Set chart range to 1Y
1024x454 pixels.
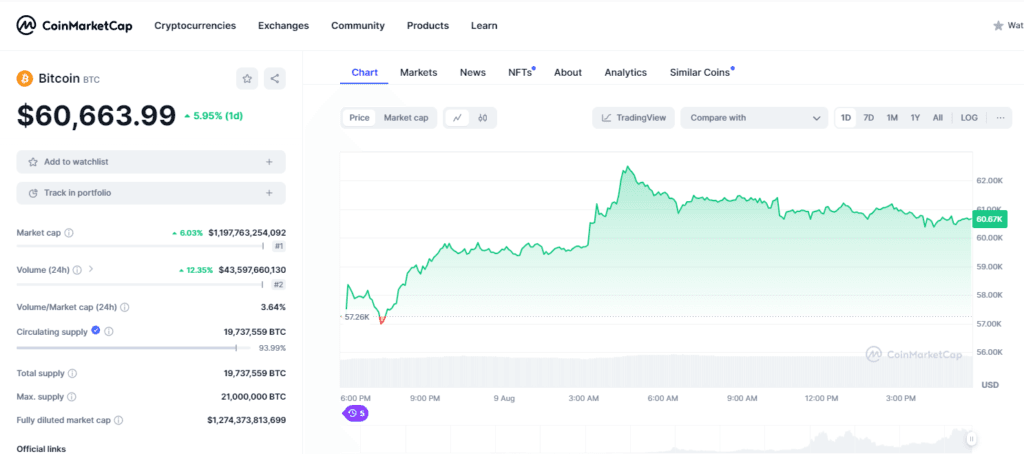coord(916,118)
